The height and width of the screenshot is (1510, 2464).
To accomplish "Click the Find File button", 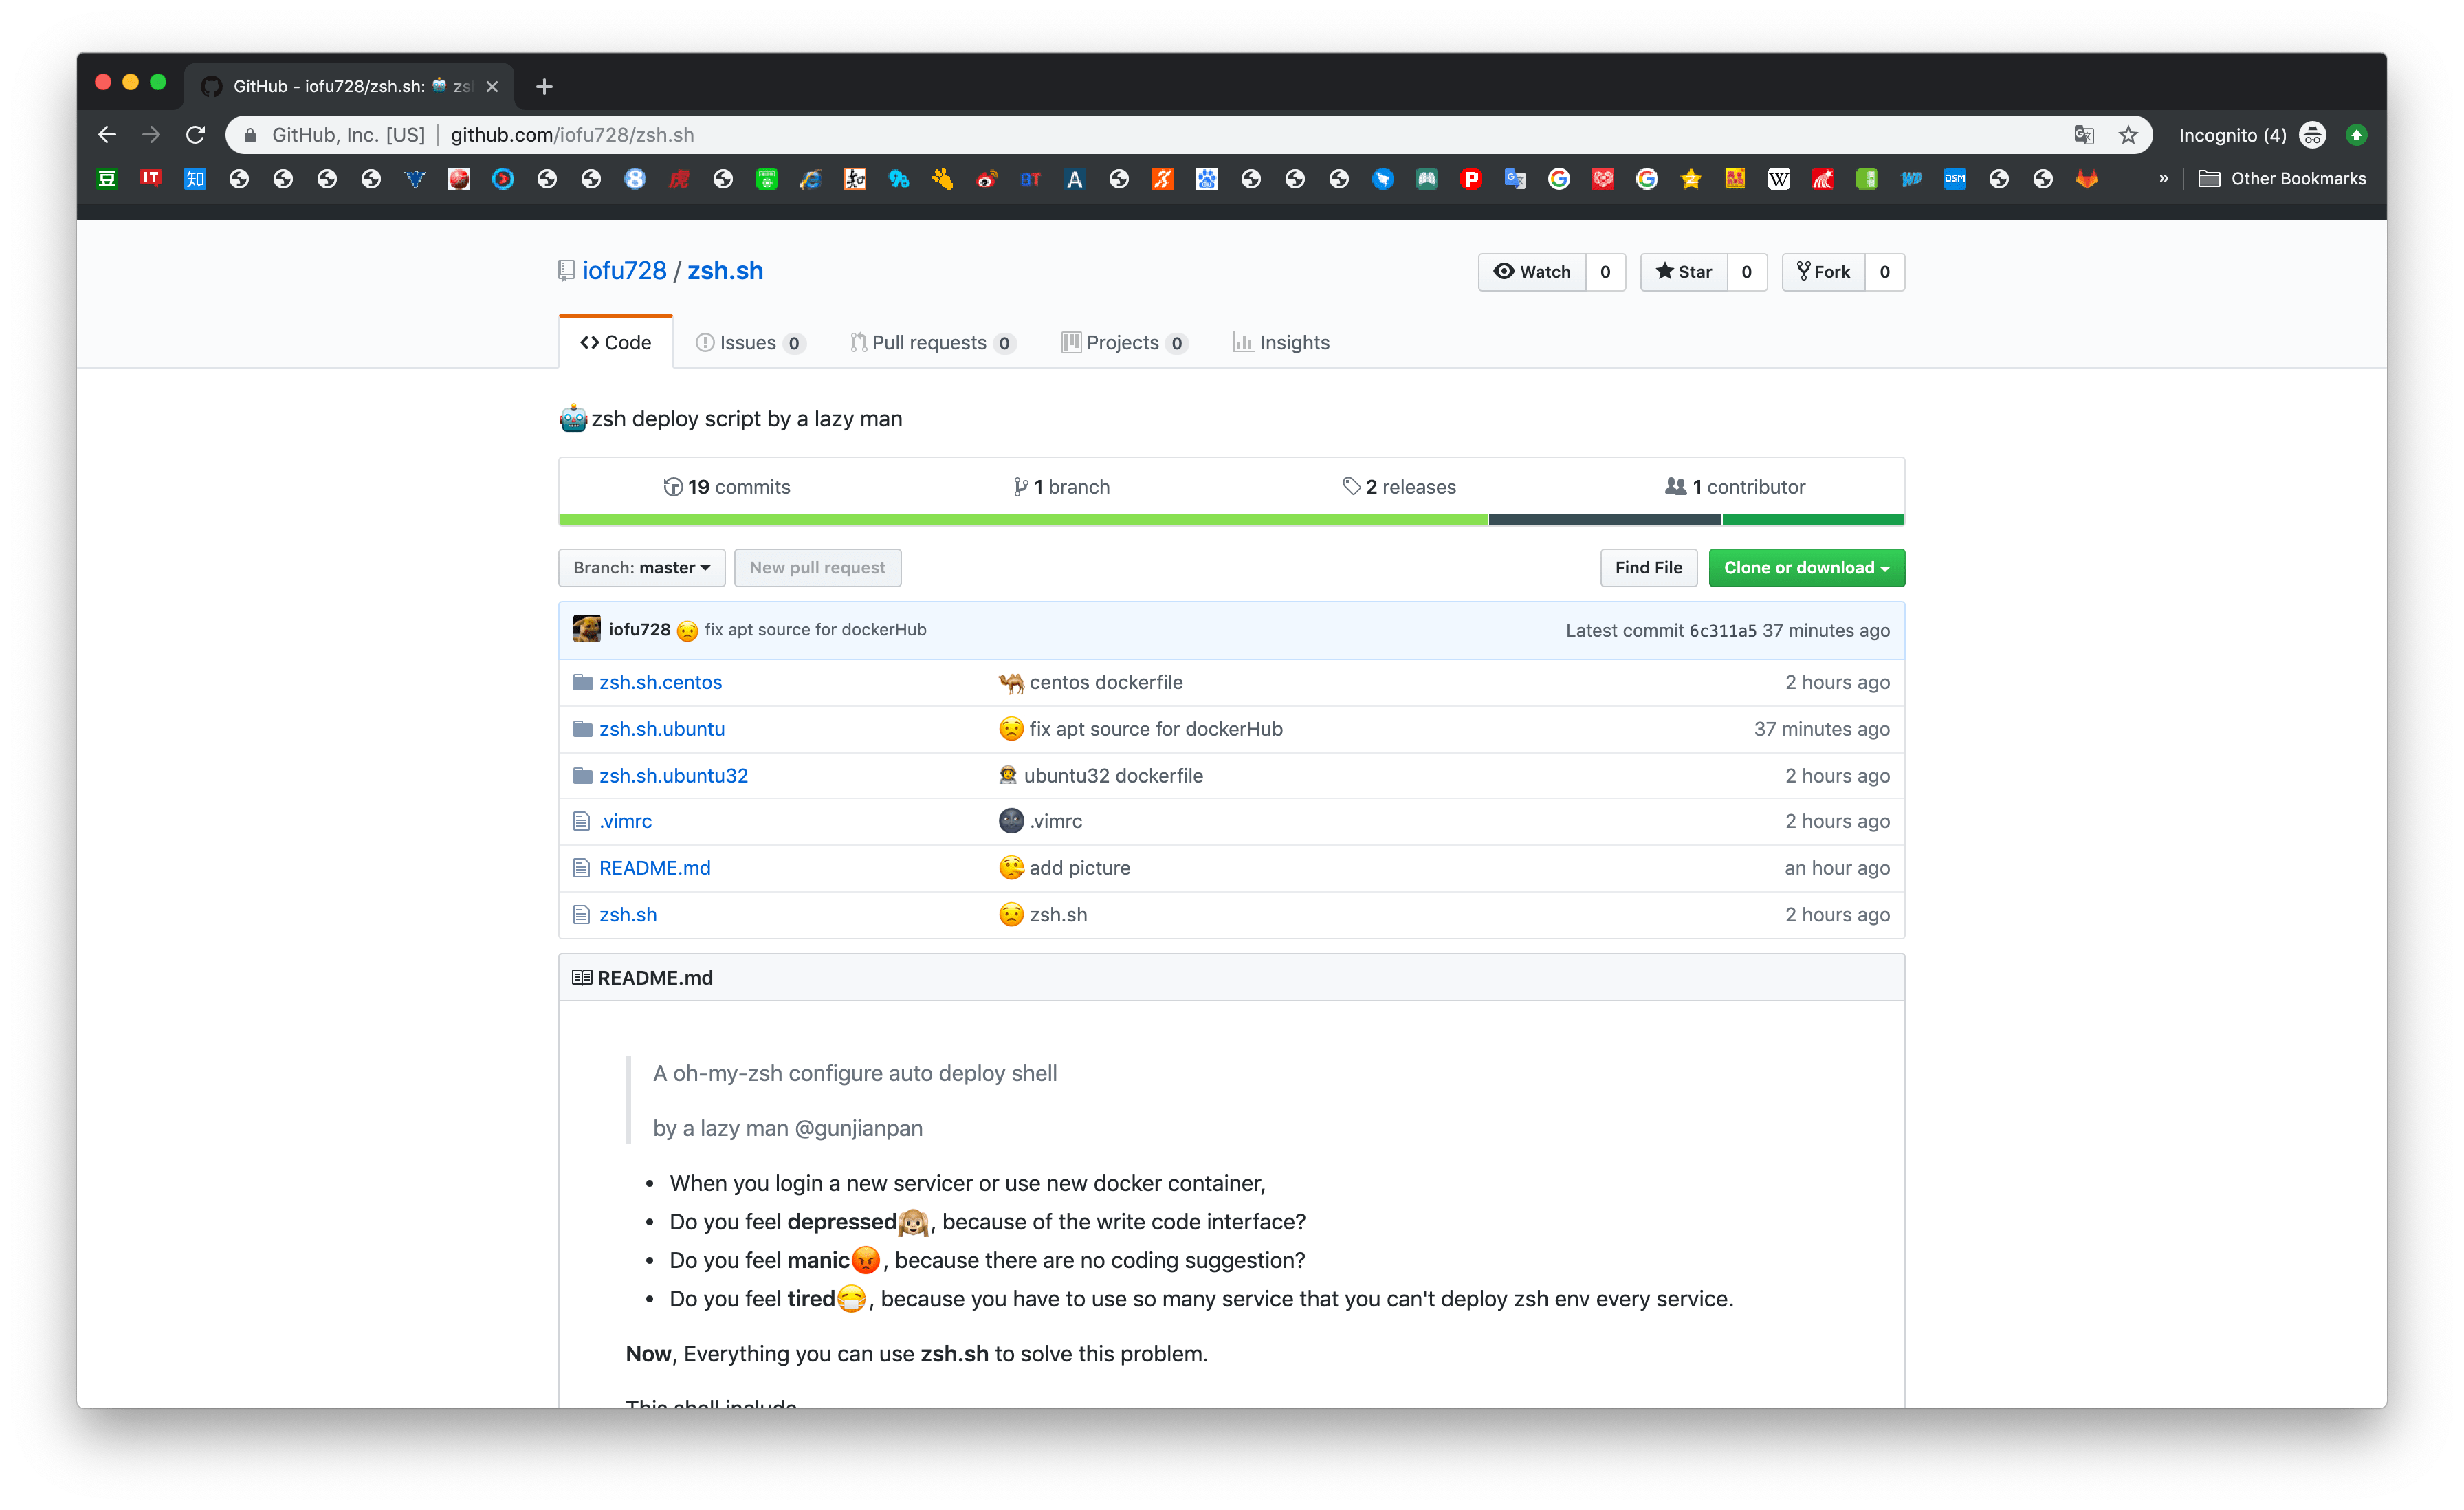I will pyautogui.click(x=1646, y=567).
